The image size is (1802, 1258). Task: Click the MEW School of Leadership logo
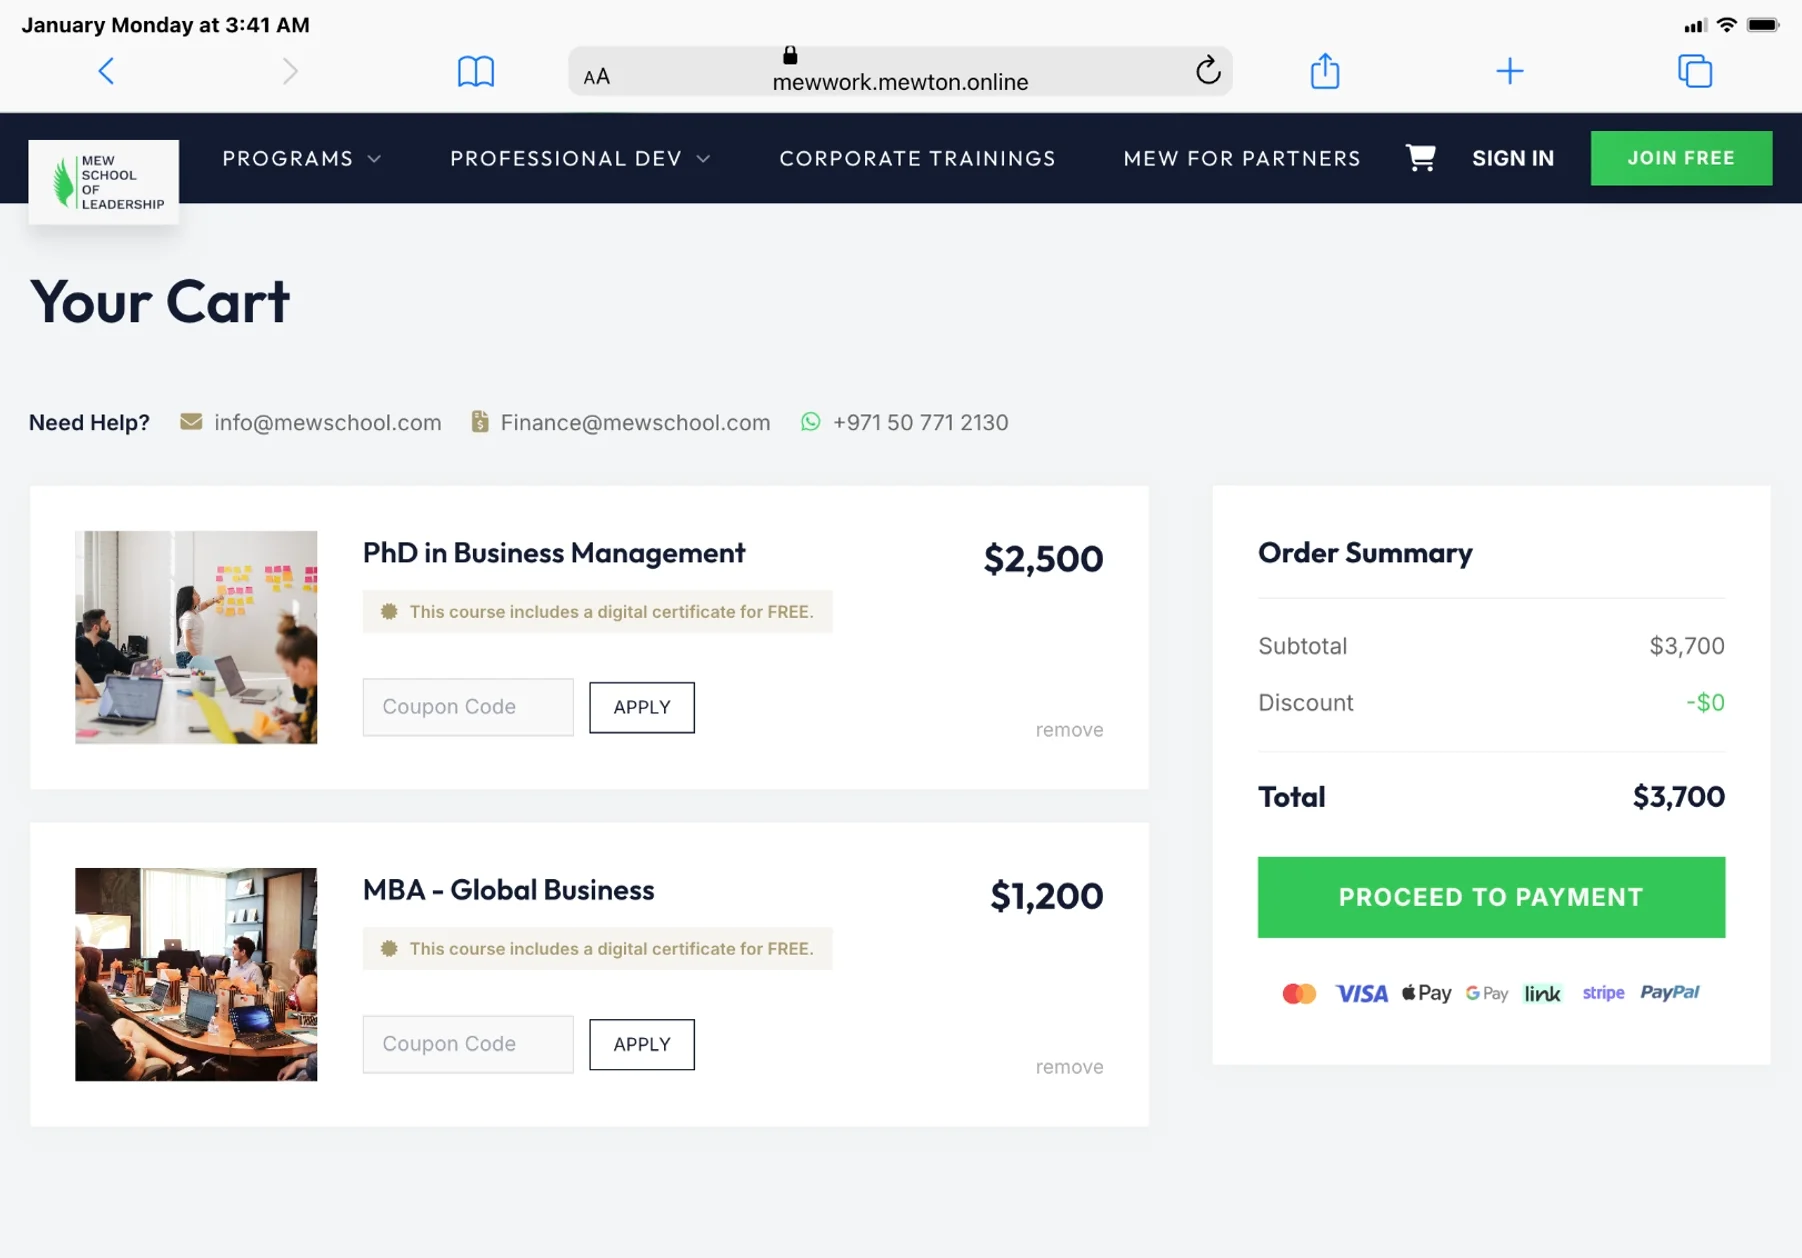point(103,181)
